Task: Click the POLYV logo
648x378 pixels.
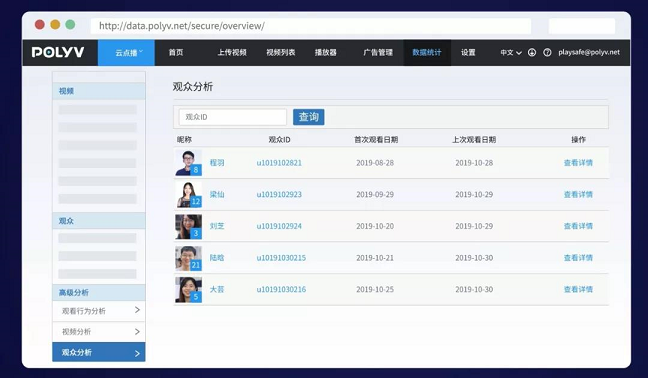Action: point(58,52)
